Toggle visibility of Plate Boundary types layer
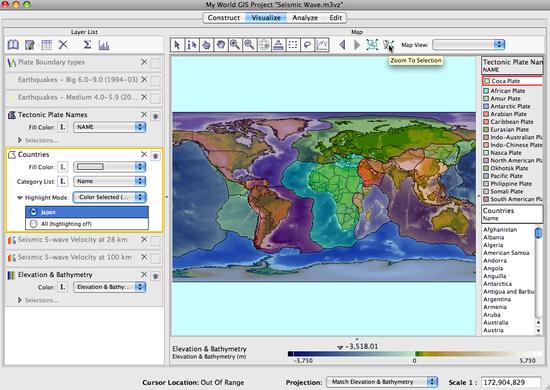The image size is (550, 390). tap(155, 63)
